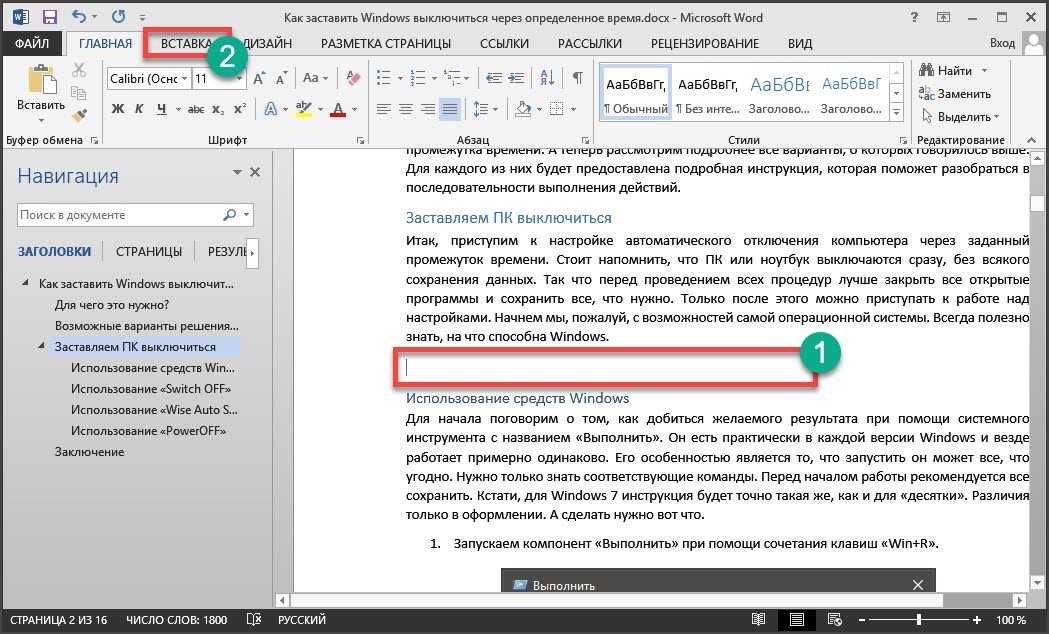Open Read Mode view in status bar

tap(759, 620)
